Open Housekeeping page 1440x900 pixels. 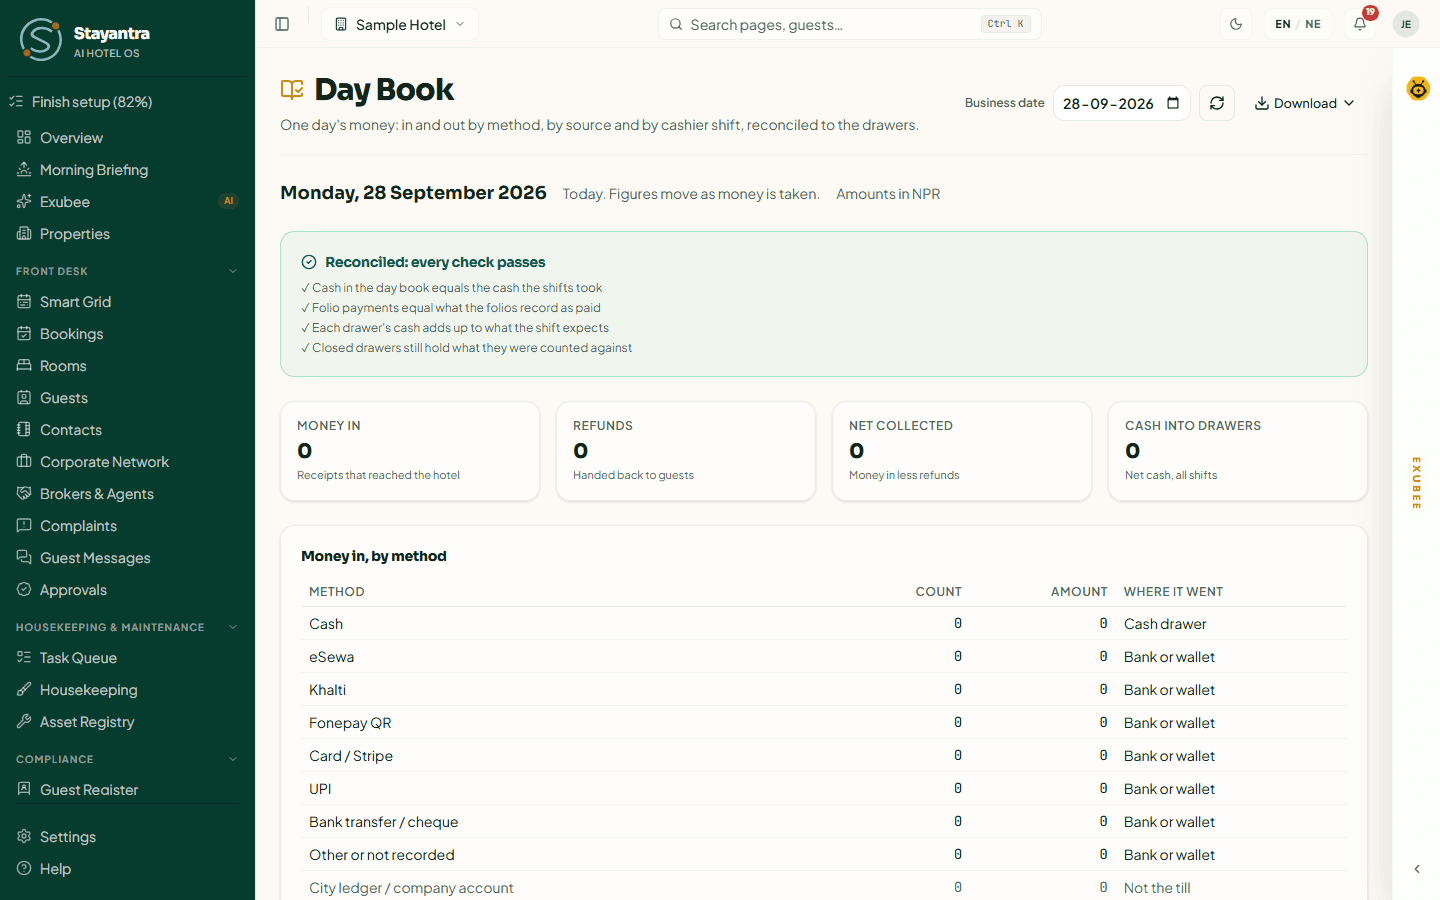[x=127, y=690]
